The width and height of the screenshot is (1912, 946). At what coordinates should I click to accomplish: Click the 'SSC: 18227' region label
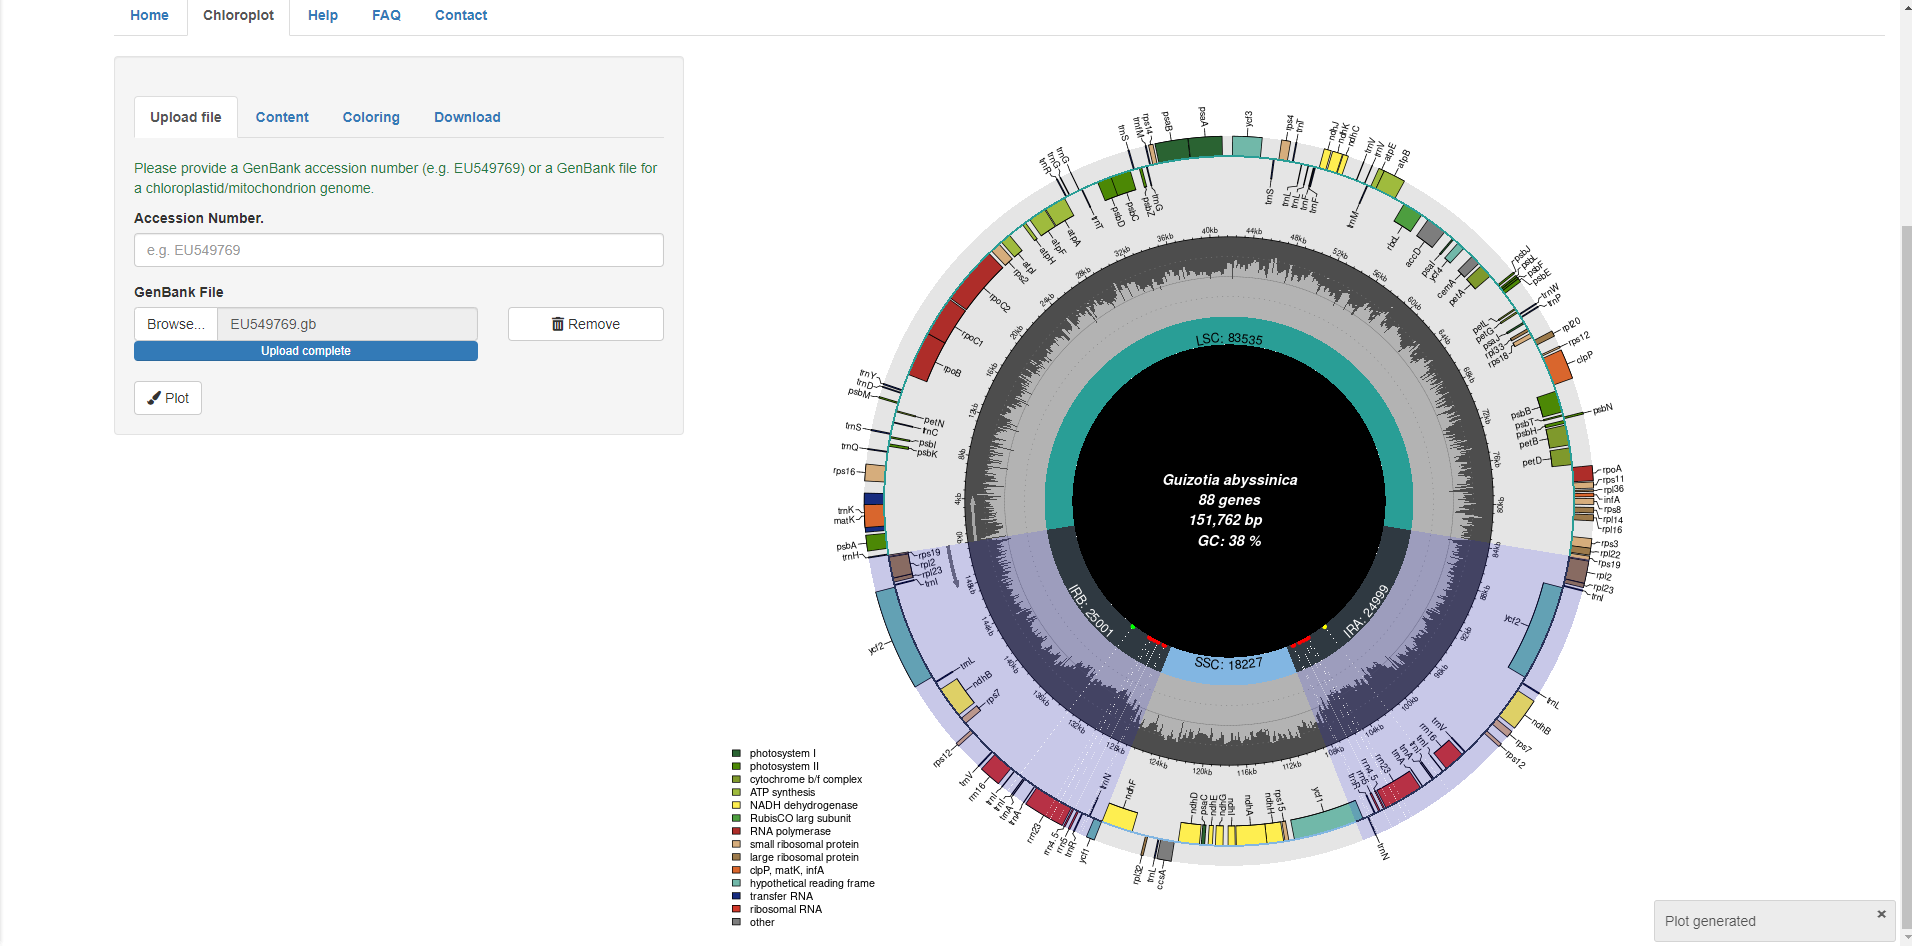click(x=1228, y=663)
